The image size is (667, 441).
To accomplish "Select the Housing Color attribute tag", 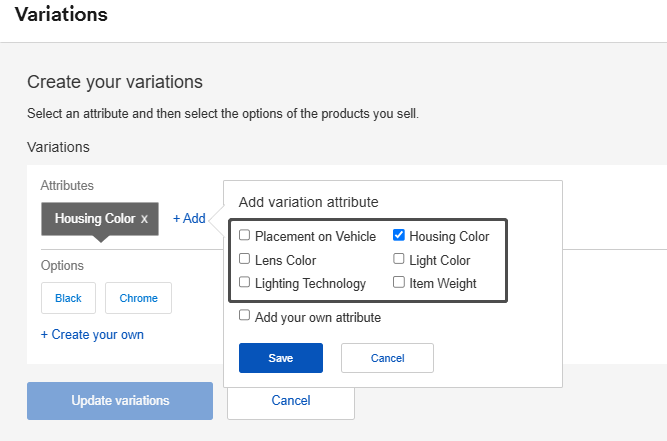I will click(94, 218).
